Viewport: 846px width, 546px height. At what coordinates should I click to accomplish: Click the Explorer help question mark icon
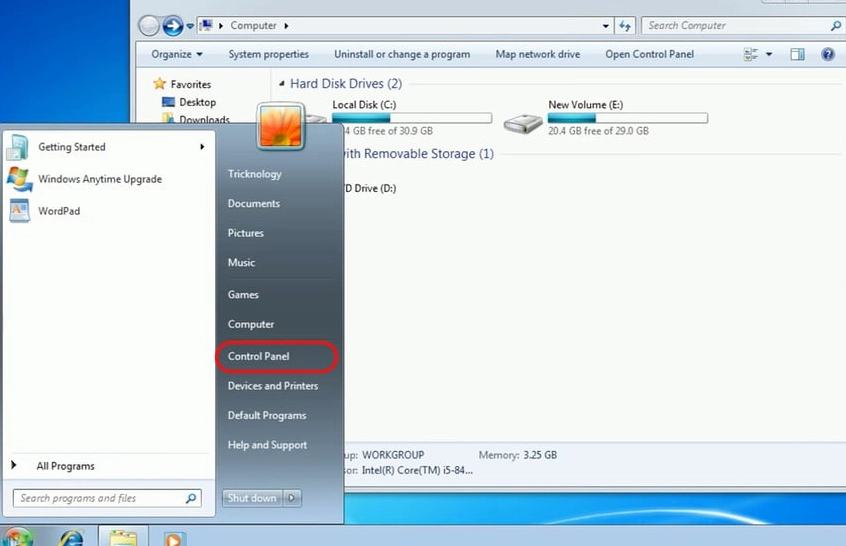click(828, 54)
